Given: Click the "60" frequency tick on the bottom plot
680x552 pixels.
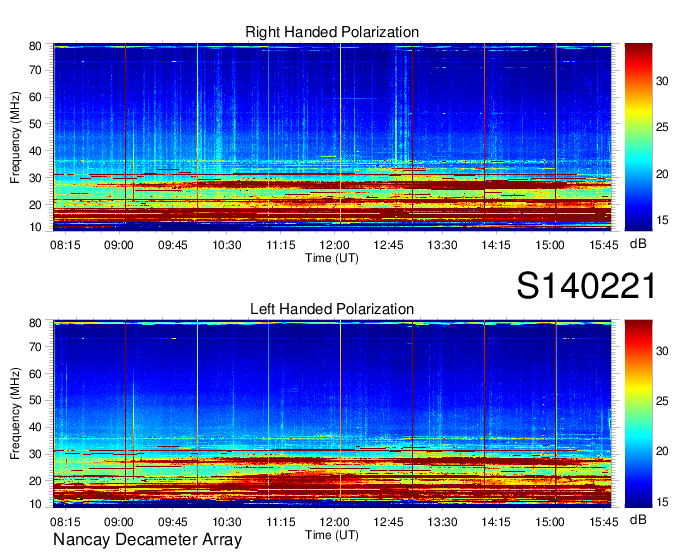Looking at the screenshot, I should point(35,373).
